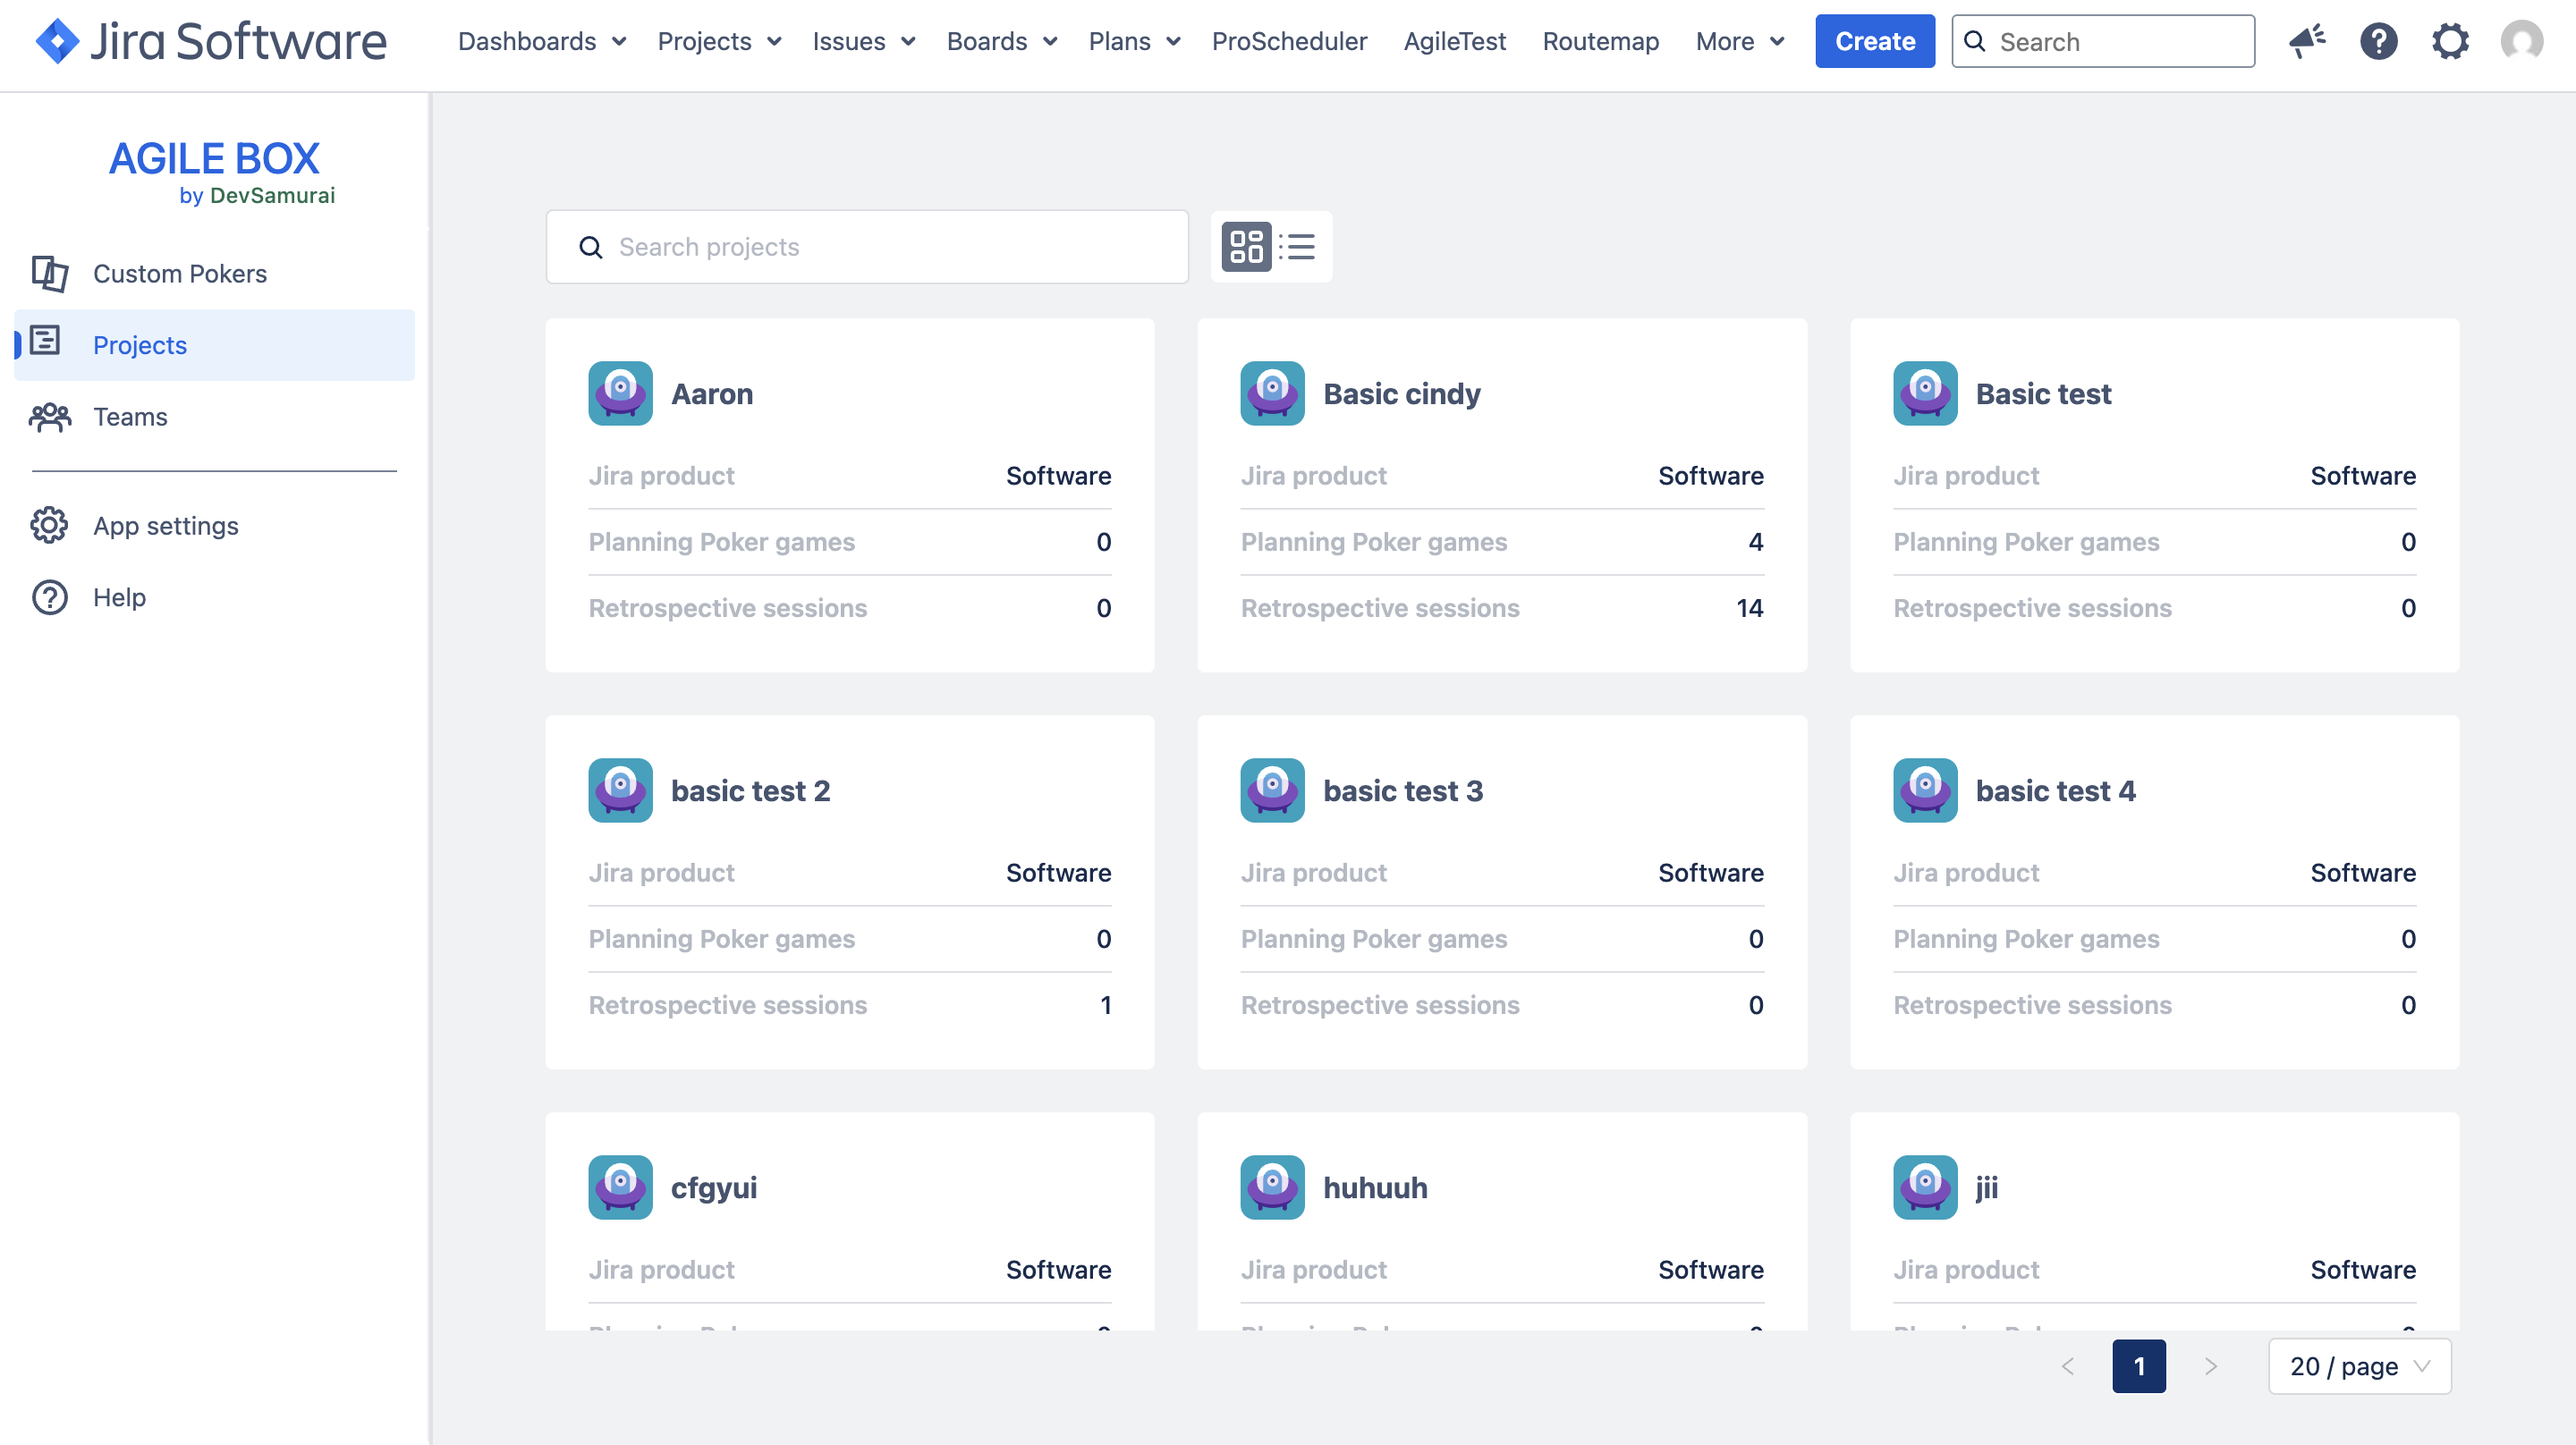This screenshot has width=2576, height=1445.
Task: Open Jira administration gear icon
Action: [x=2450, y=41]
